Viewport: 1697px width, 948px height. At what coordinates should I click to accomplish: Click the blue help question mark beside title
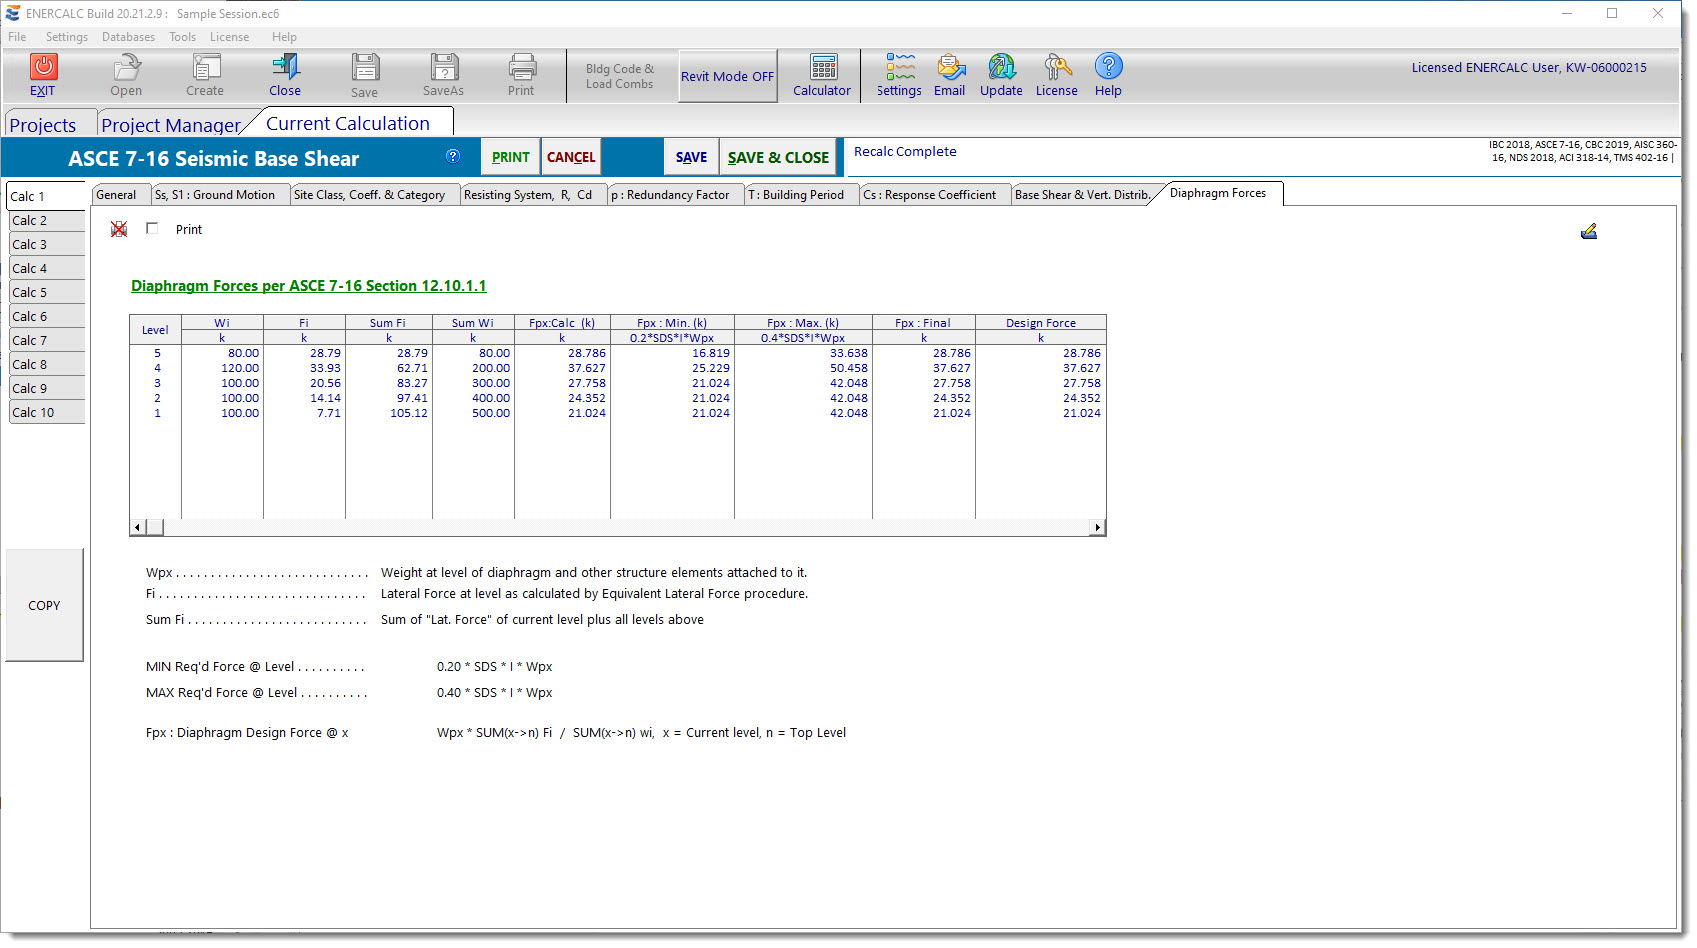tap(453, 156)
